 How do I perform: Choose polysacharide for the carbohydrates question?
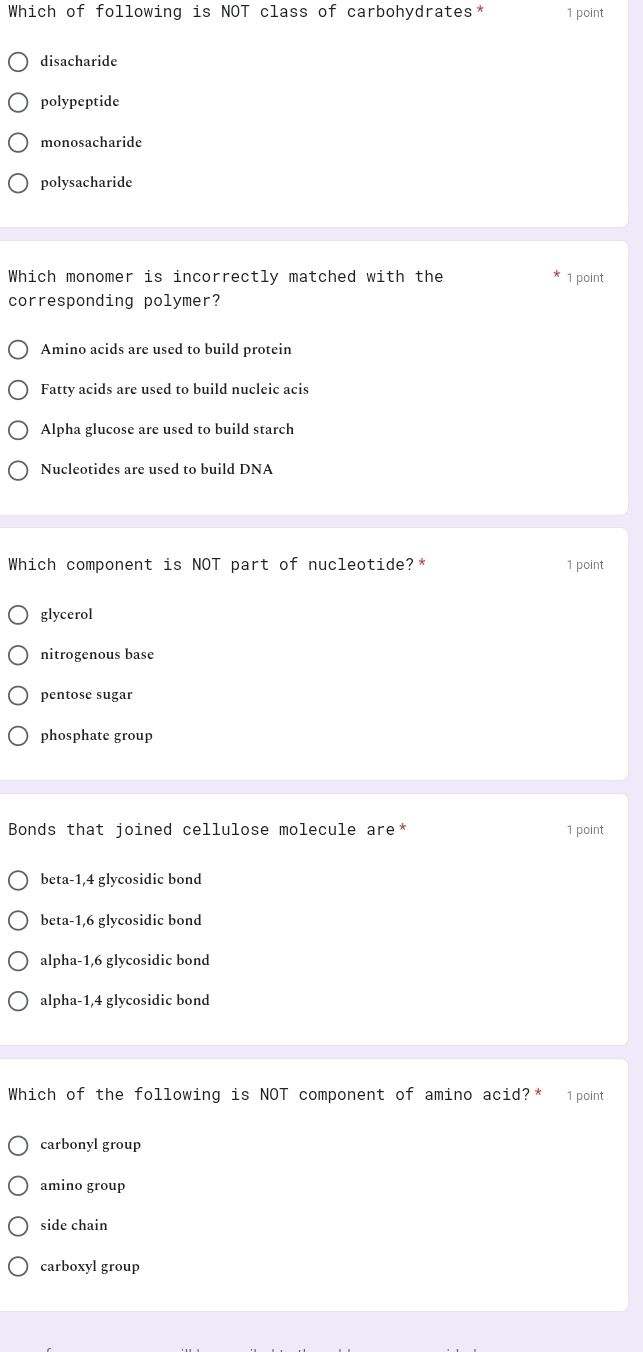18,183
